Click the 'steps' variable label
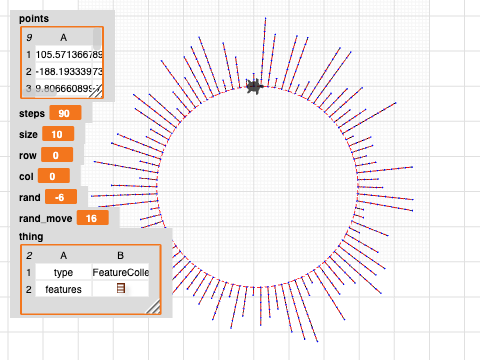This screenshot has width=480, height=360. point(32,113)
